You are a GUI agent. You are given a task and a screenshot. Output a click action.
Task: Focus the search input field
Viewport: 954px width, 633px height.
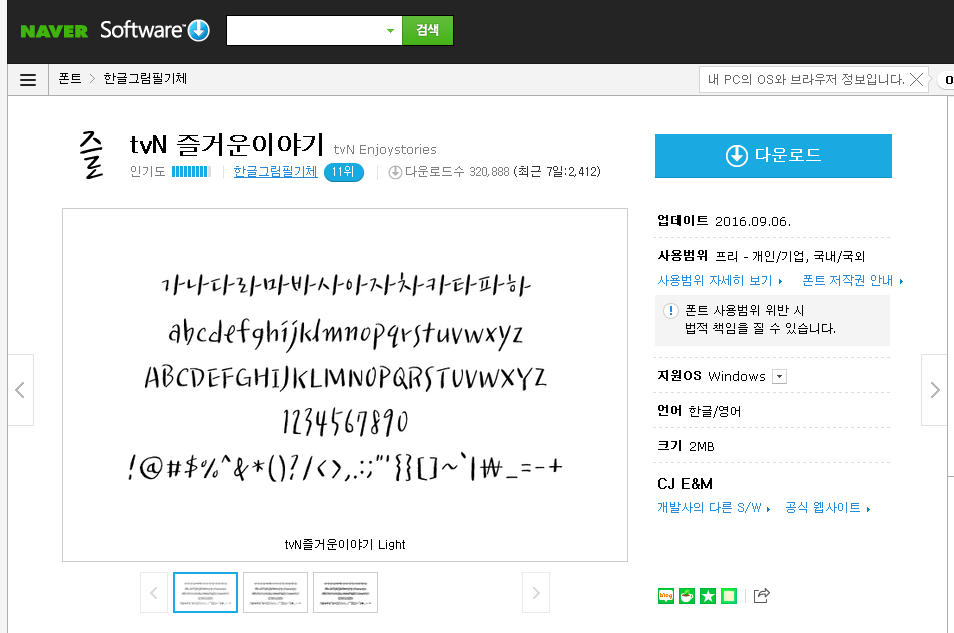(x=305, y=30)
